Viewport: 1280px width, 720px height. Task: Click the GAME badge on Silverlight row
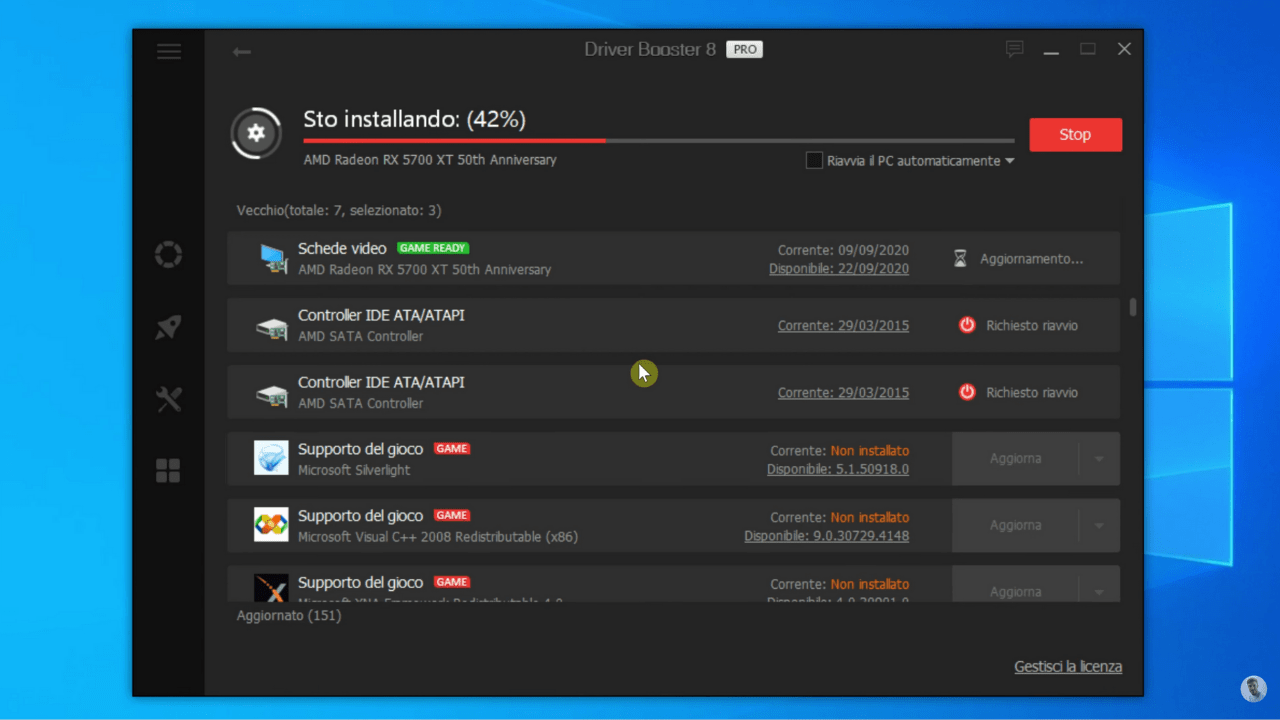452,449
